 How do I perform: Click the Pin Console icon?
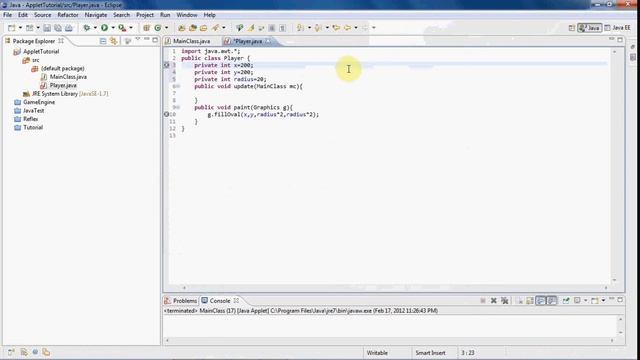tap(566, 301)
